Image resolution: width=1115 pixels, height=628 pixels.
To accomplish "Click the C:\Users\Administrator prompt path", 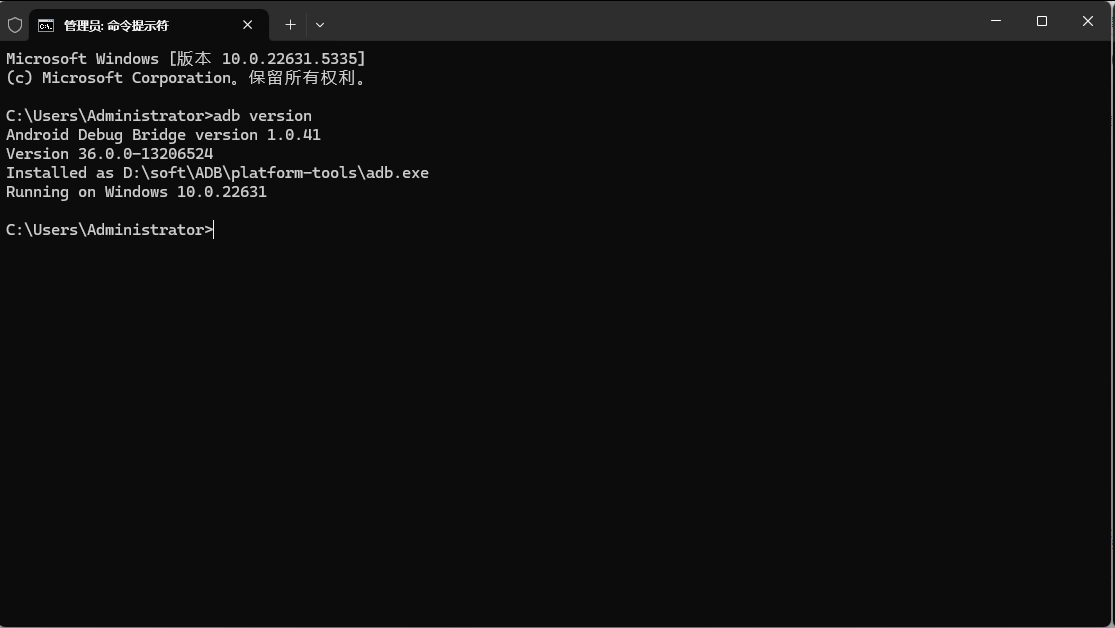I will click(x=105, y=229).
